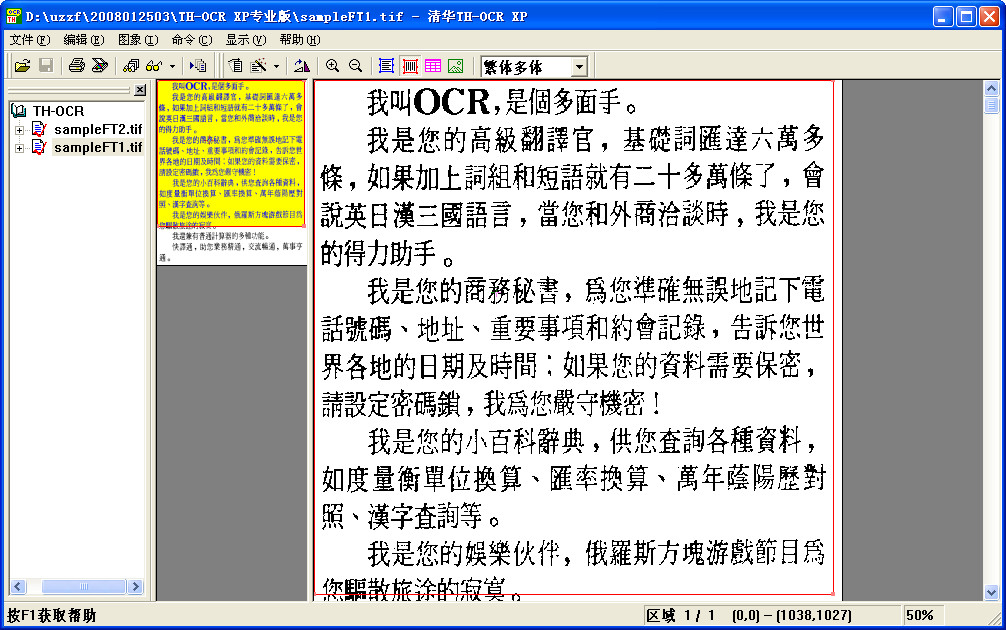
Task: Select the TH-OCR root node
Action: tap(58, 111)
